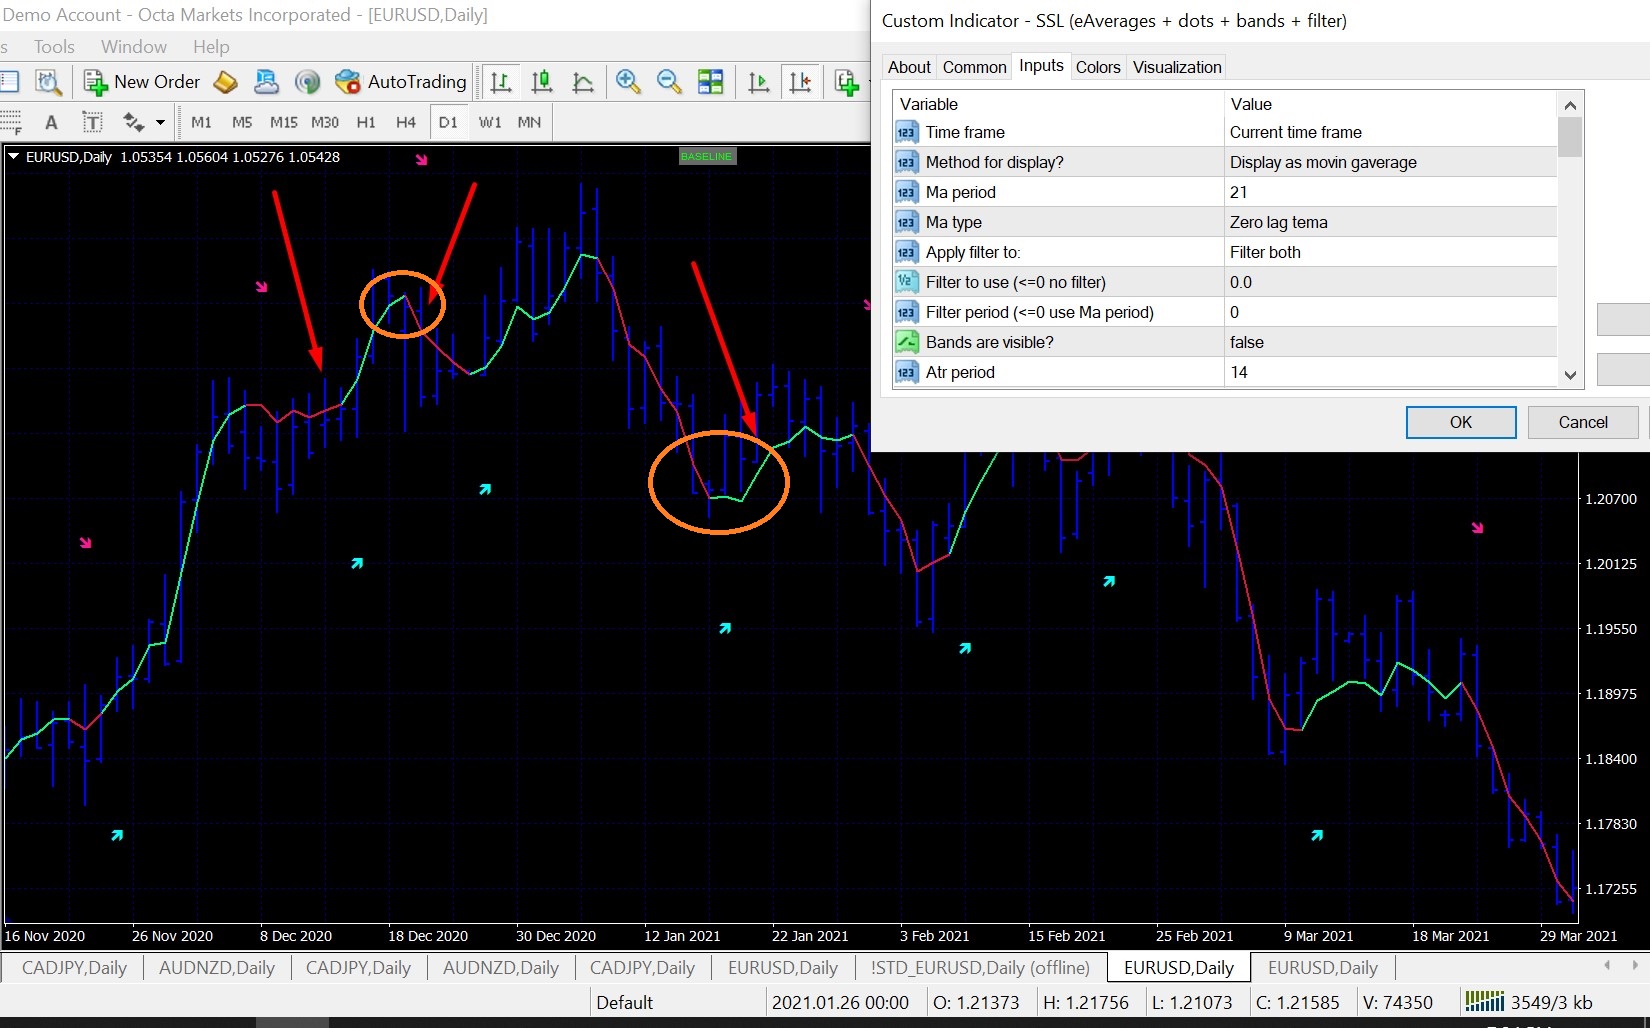Zoom in on the chart
Image resolution: width=1650 pixels, height=1028 pixels.
pyautogui.click(x=628, y=82)
